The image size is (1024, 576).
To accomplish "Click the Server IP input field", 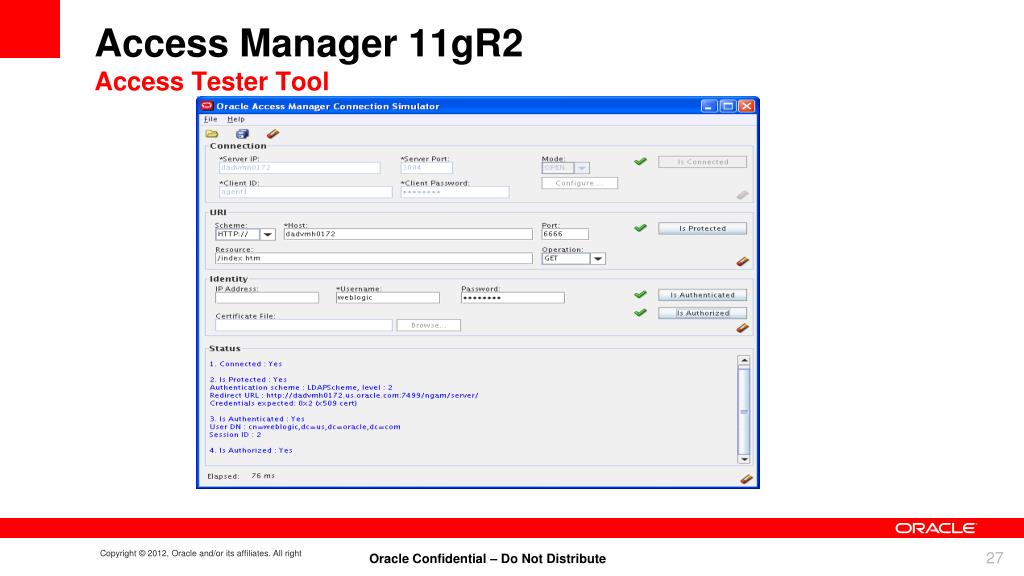I will click(299, 168).
